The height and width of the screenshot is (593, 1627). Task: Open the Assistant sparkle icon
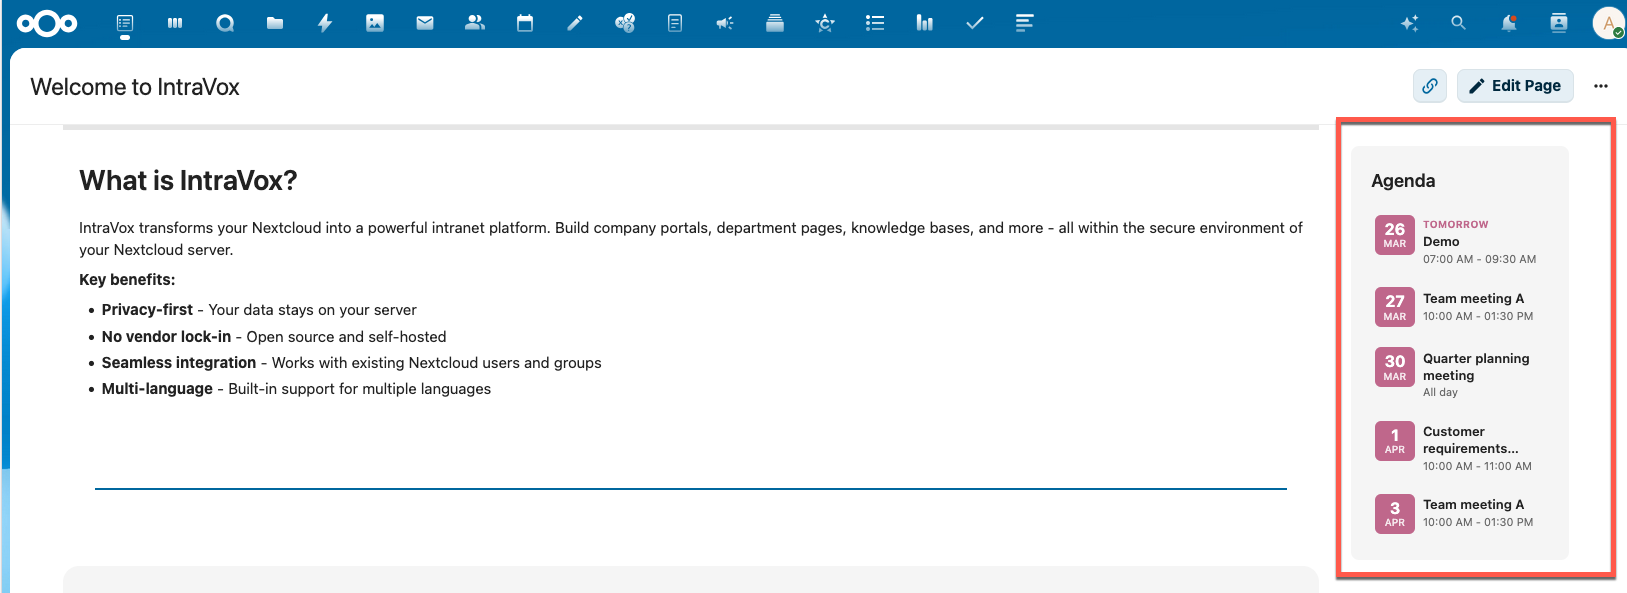[x=1410, y=23]
